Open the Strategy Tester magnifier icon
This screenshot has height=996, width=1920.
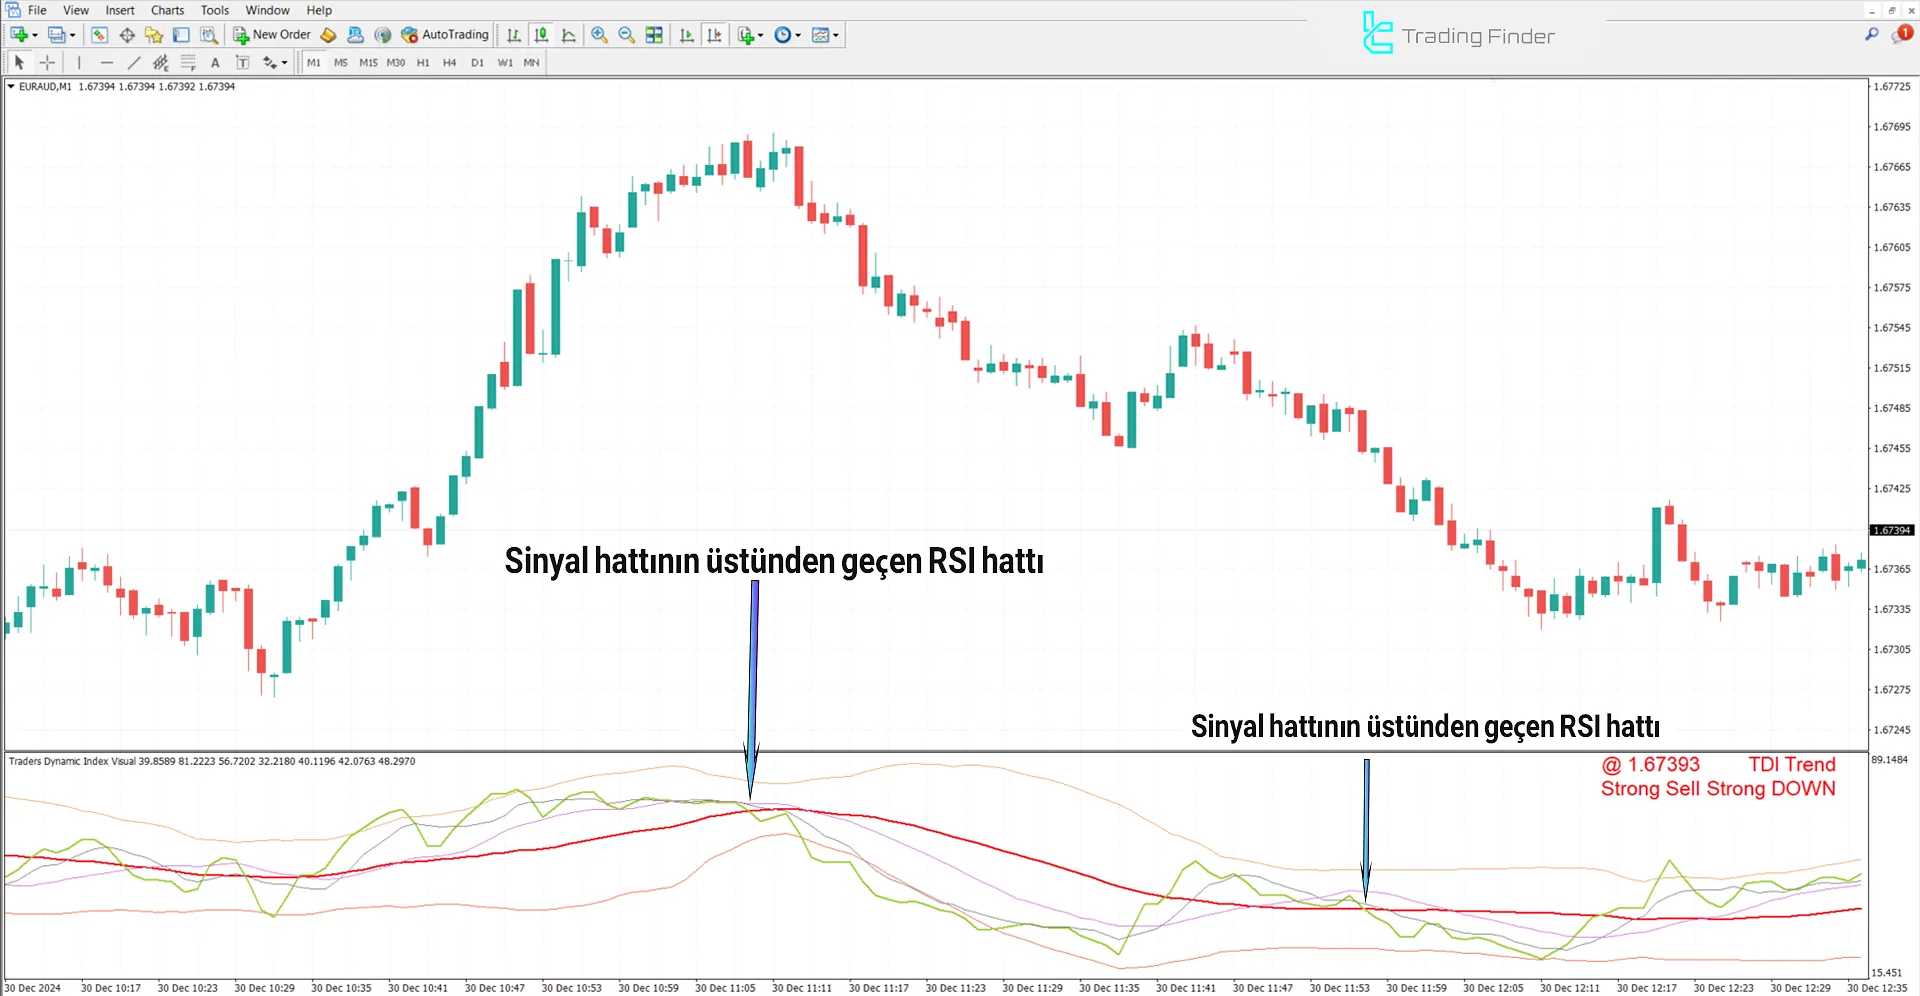[x=208, y=35]
